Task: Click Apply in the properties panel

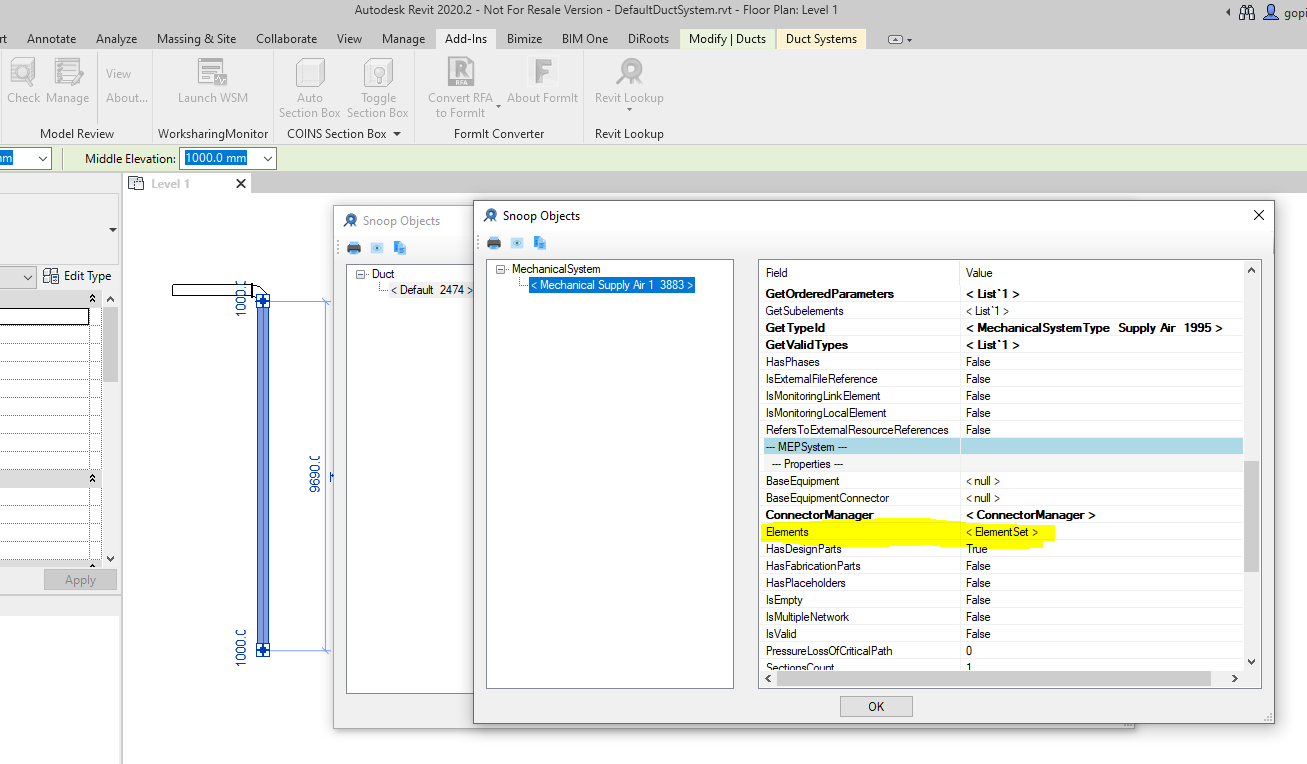Action: coord(80,579)
